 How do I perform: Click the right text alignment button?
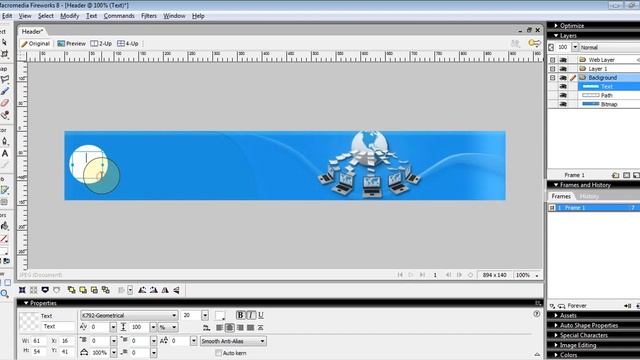click(x=240, y=327)
